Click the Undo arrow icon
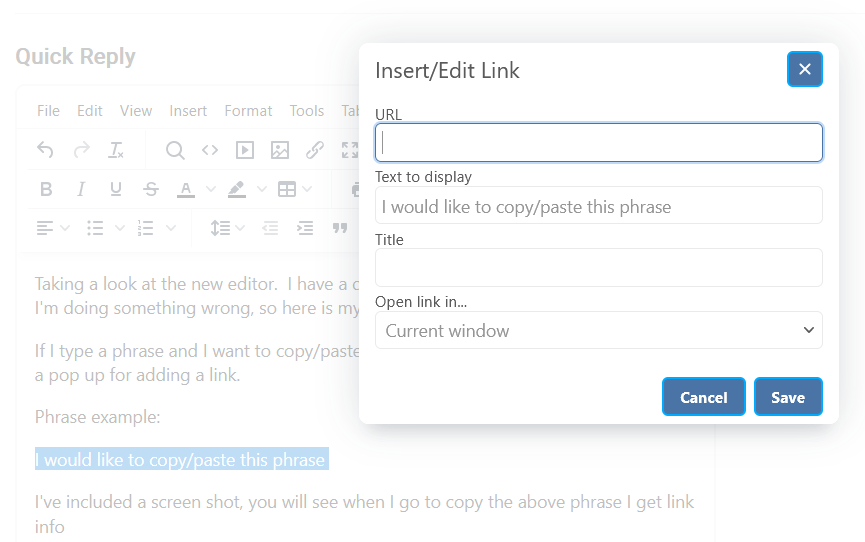Viewport: 865px width, 542px height. (45, 150)
